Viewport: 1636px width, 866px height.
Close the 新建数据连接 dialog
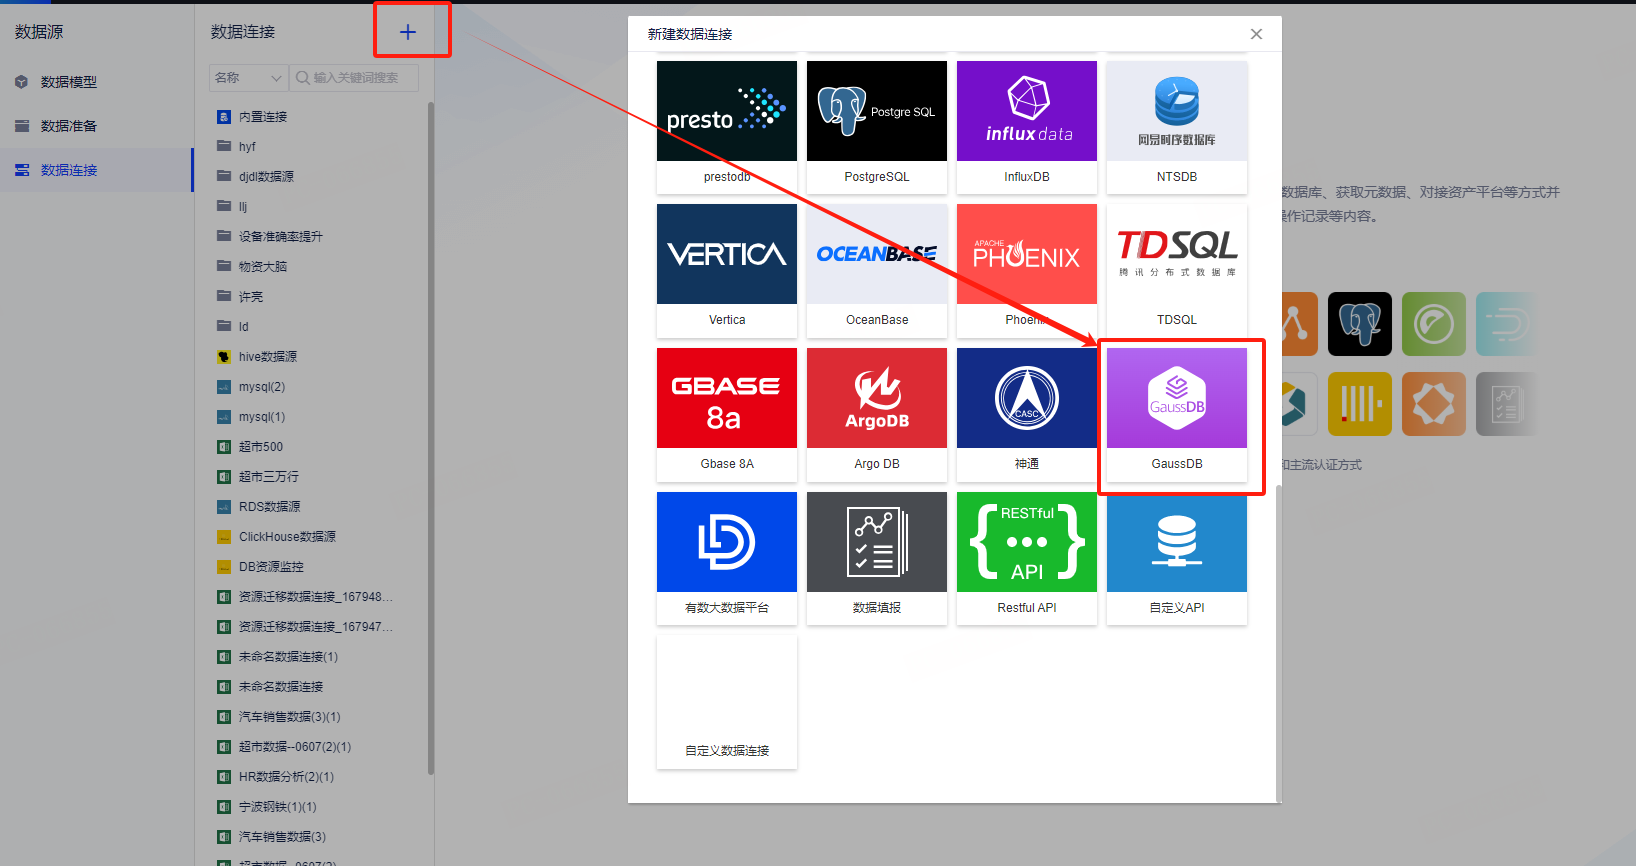pyautogui.click(x=1256, y=34)
